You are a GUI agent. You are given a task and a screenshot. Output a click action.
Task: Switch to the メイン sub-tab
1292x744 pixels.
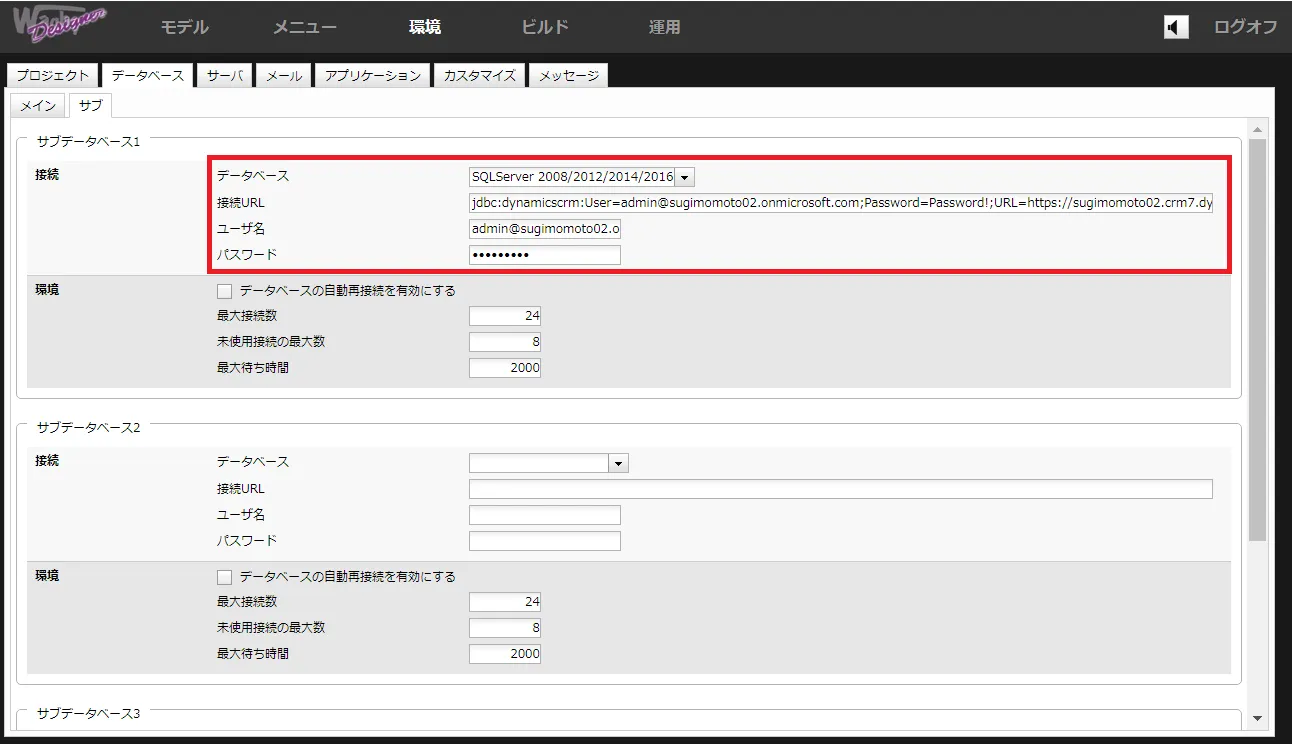tap(38, 105)
